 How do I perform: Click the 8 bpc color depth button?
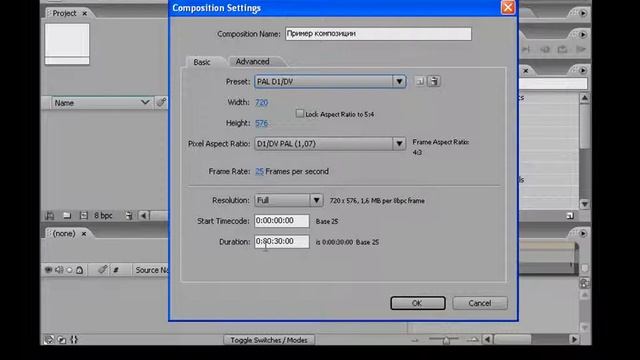tap(103, 216)
